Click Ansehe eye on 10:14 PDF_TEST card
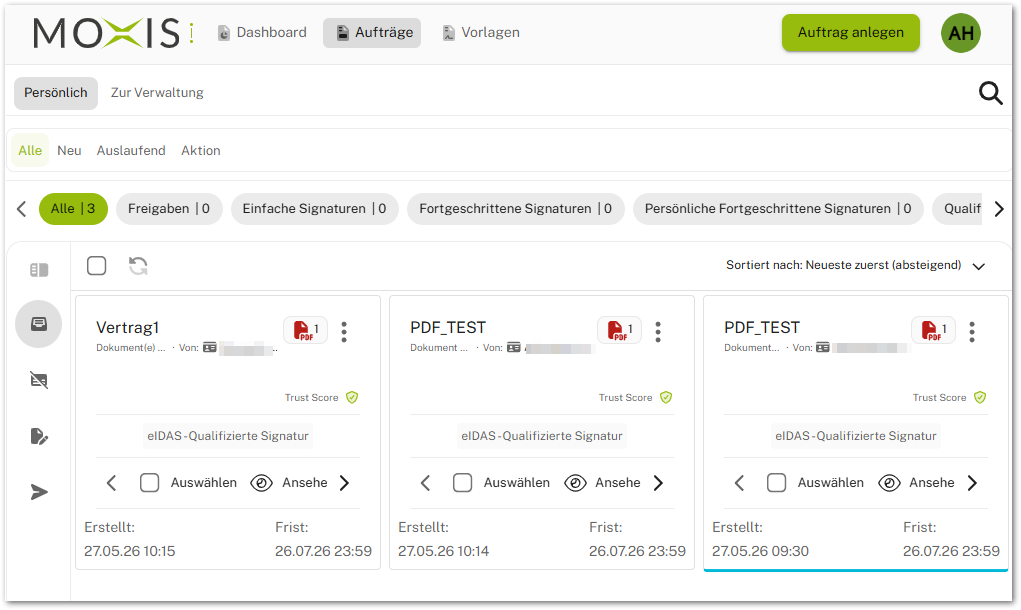This screenshot has width=1021, height=610. 576,483
